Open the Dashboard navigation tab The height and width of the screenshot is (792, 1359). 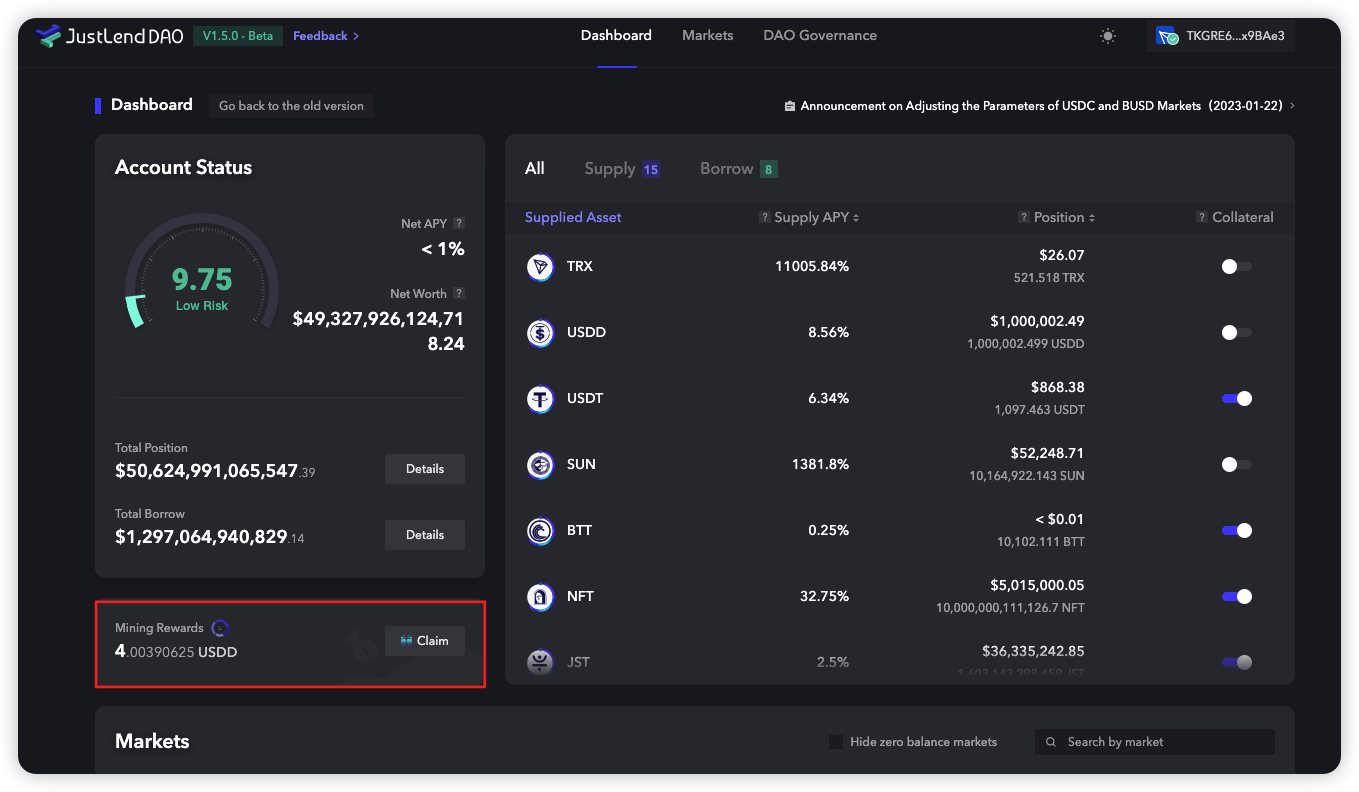pos(616,36)
